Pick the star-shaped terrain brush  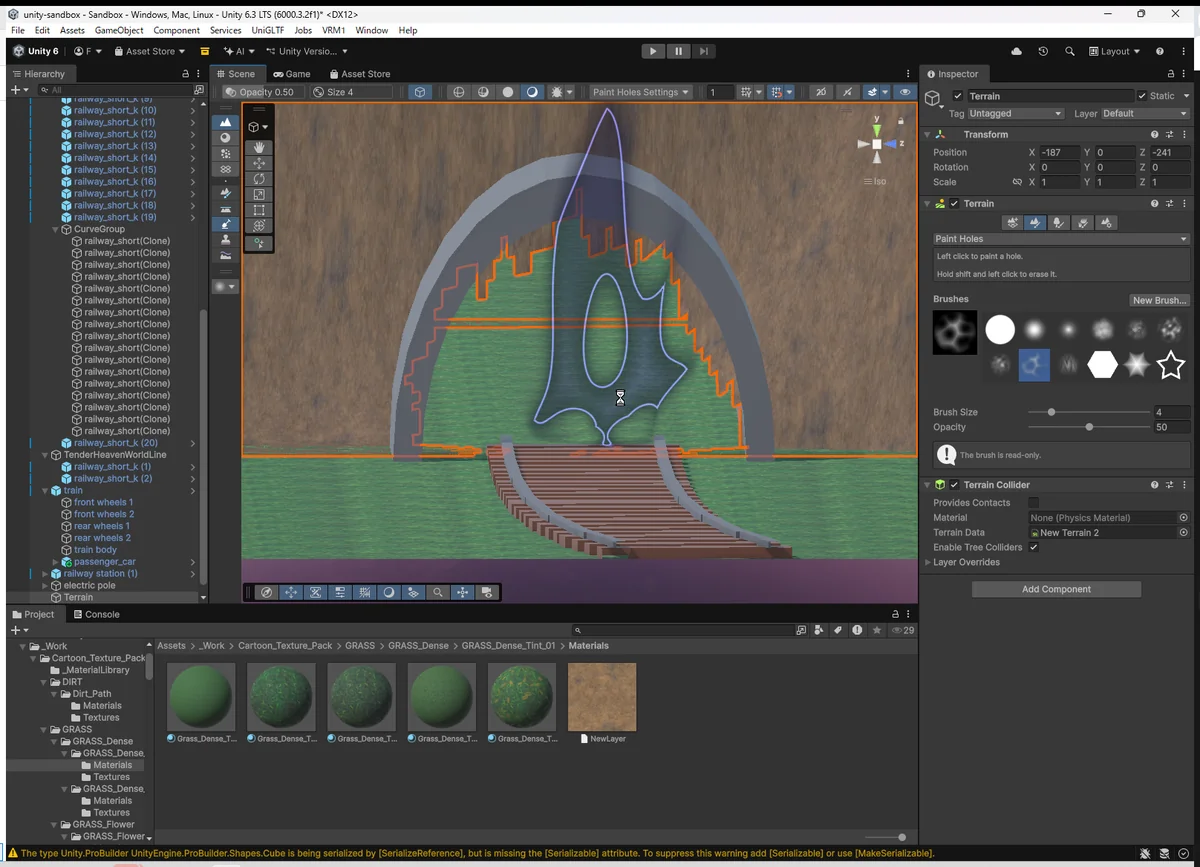[1170, 366]
